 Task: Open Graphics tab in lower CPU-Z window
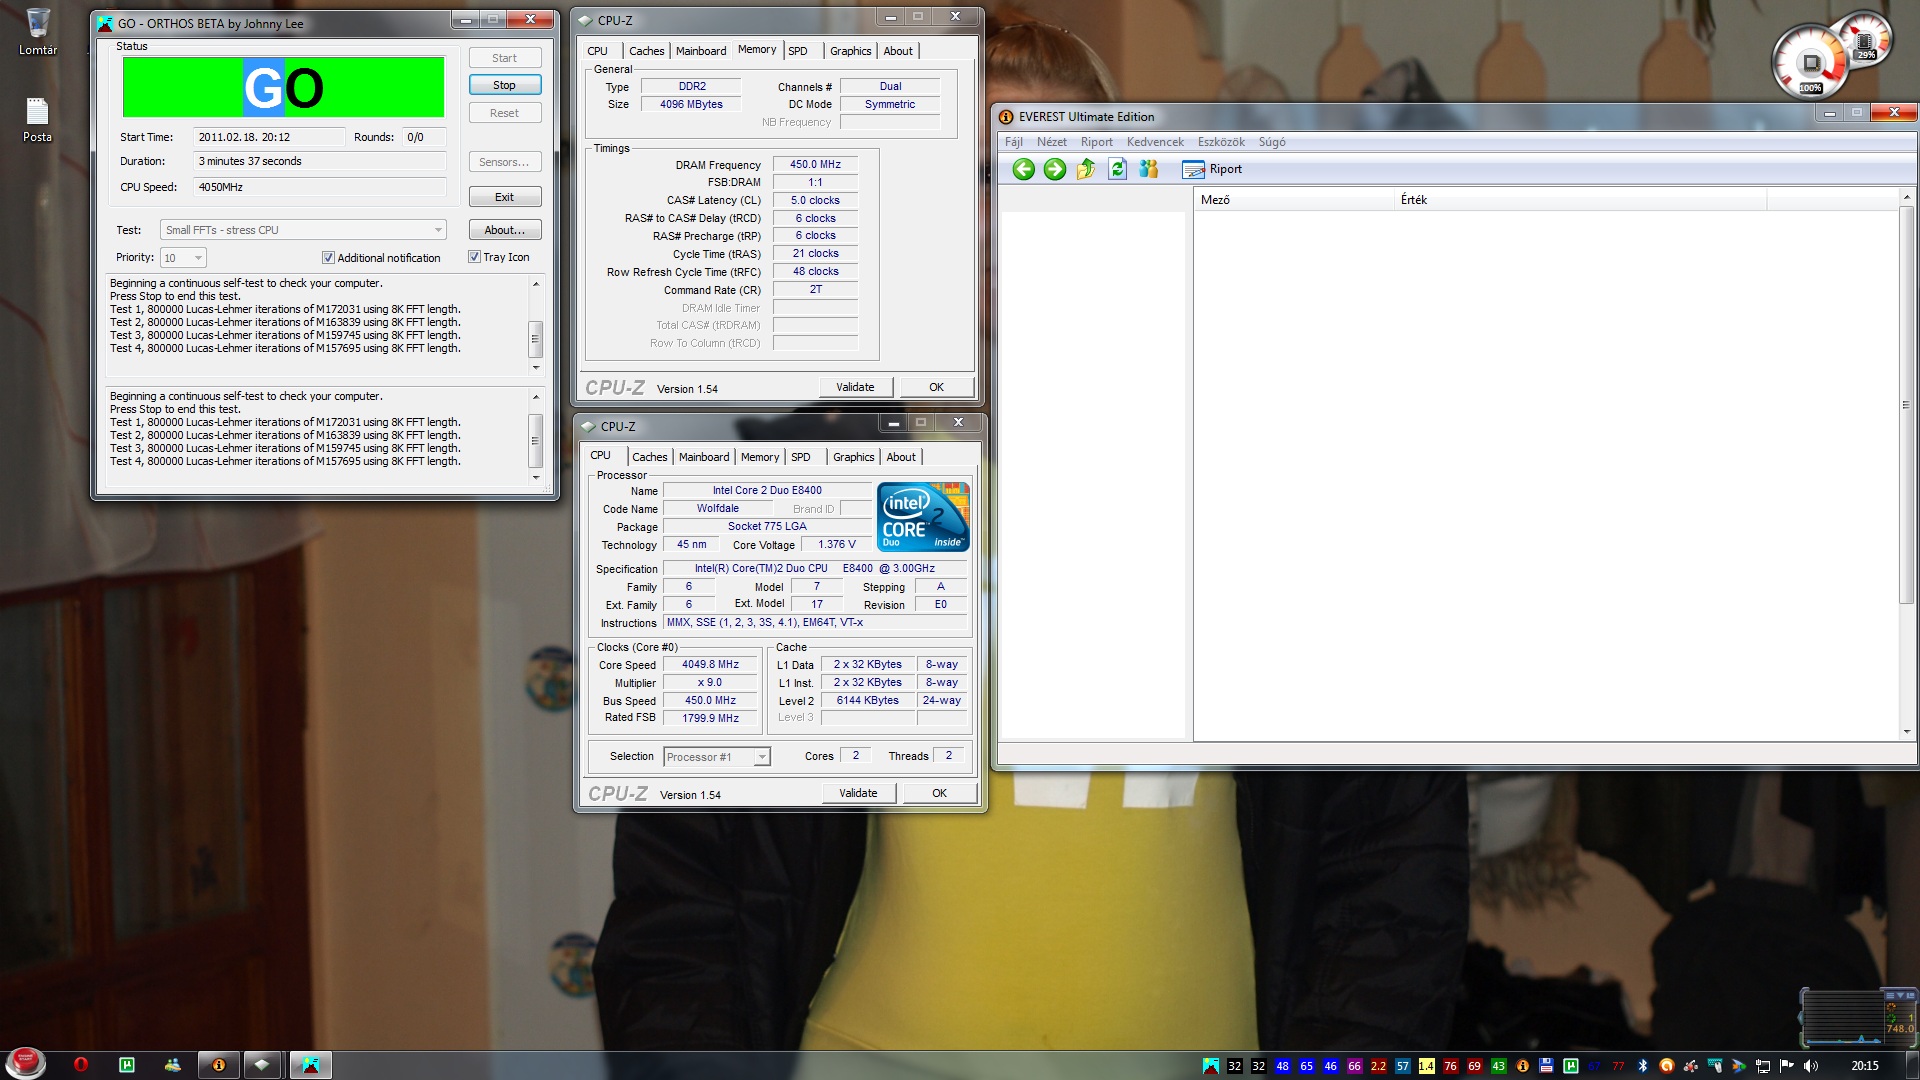(x=853, y=457)
